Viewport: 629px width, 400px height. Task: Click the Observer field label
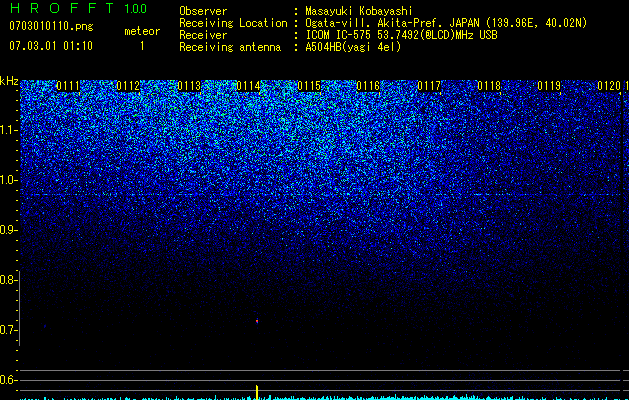point(203,11)
